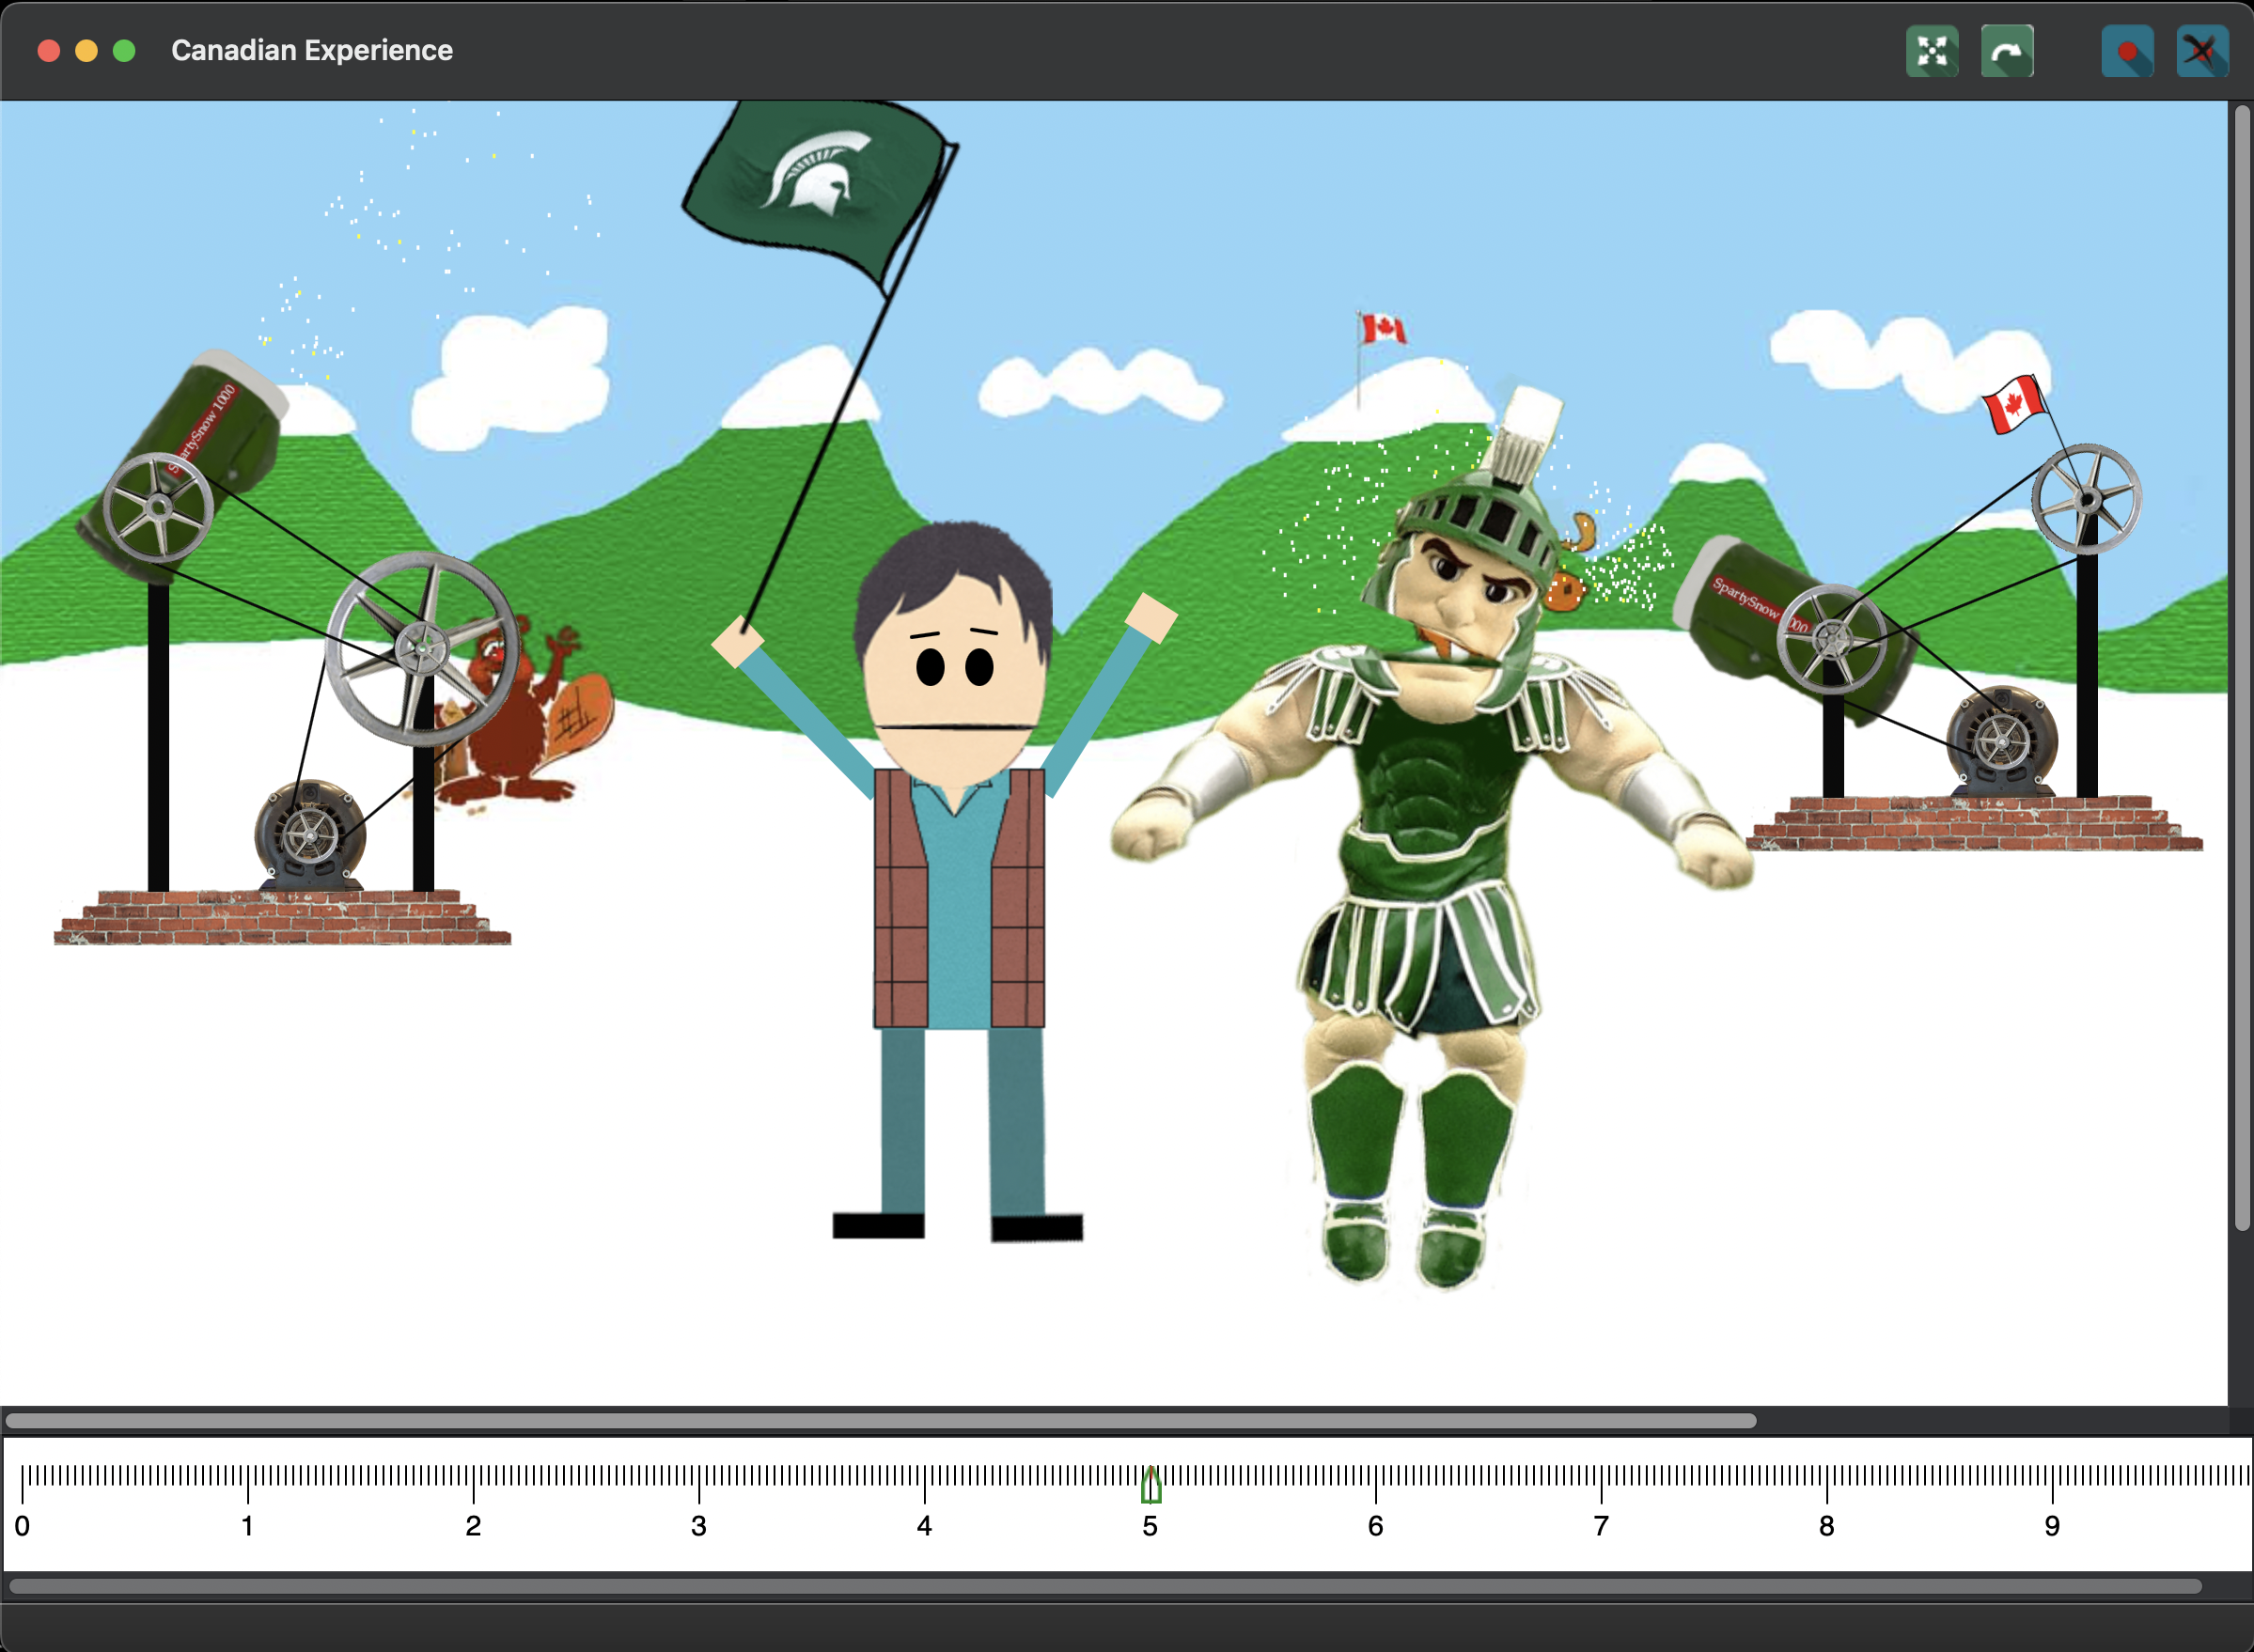
Task: Select the rotate tool with curved arrow
Action: pos(2007,51)
